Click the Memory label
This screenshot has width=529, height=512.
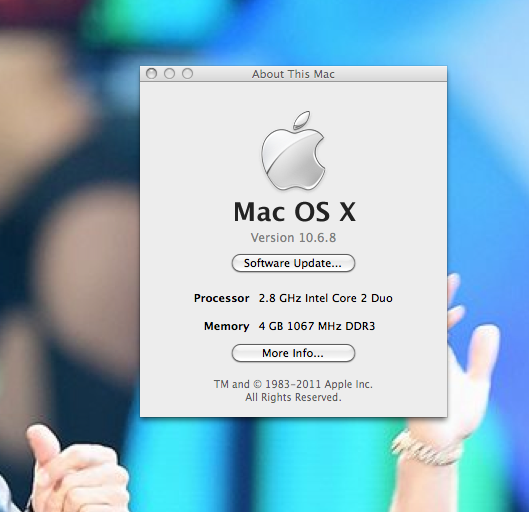226,326
